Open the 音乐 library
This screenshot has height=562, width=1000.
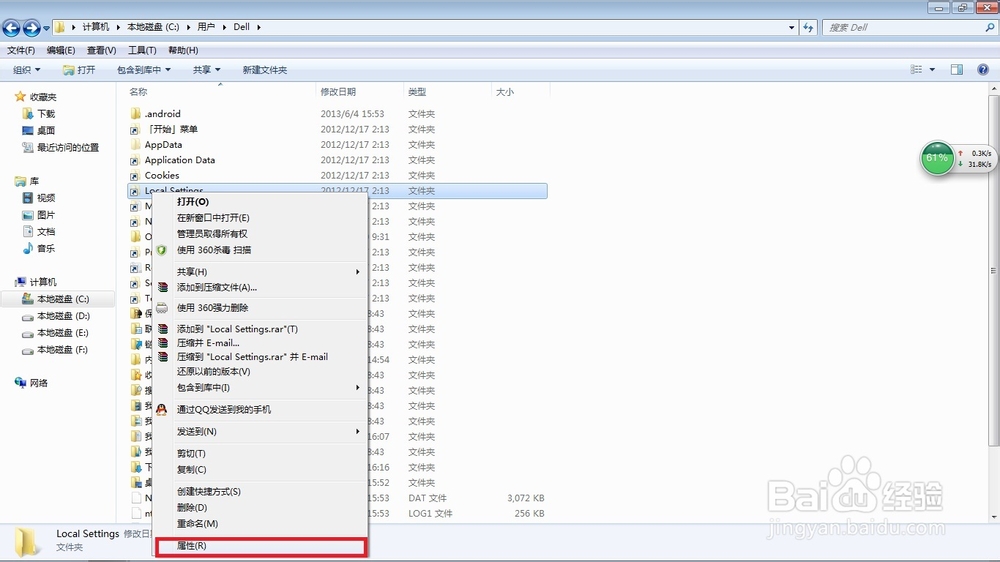[x=39, y=248]
